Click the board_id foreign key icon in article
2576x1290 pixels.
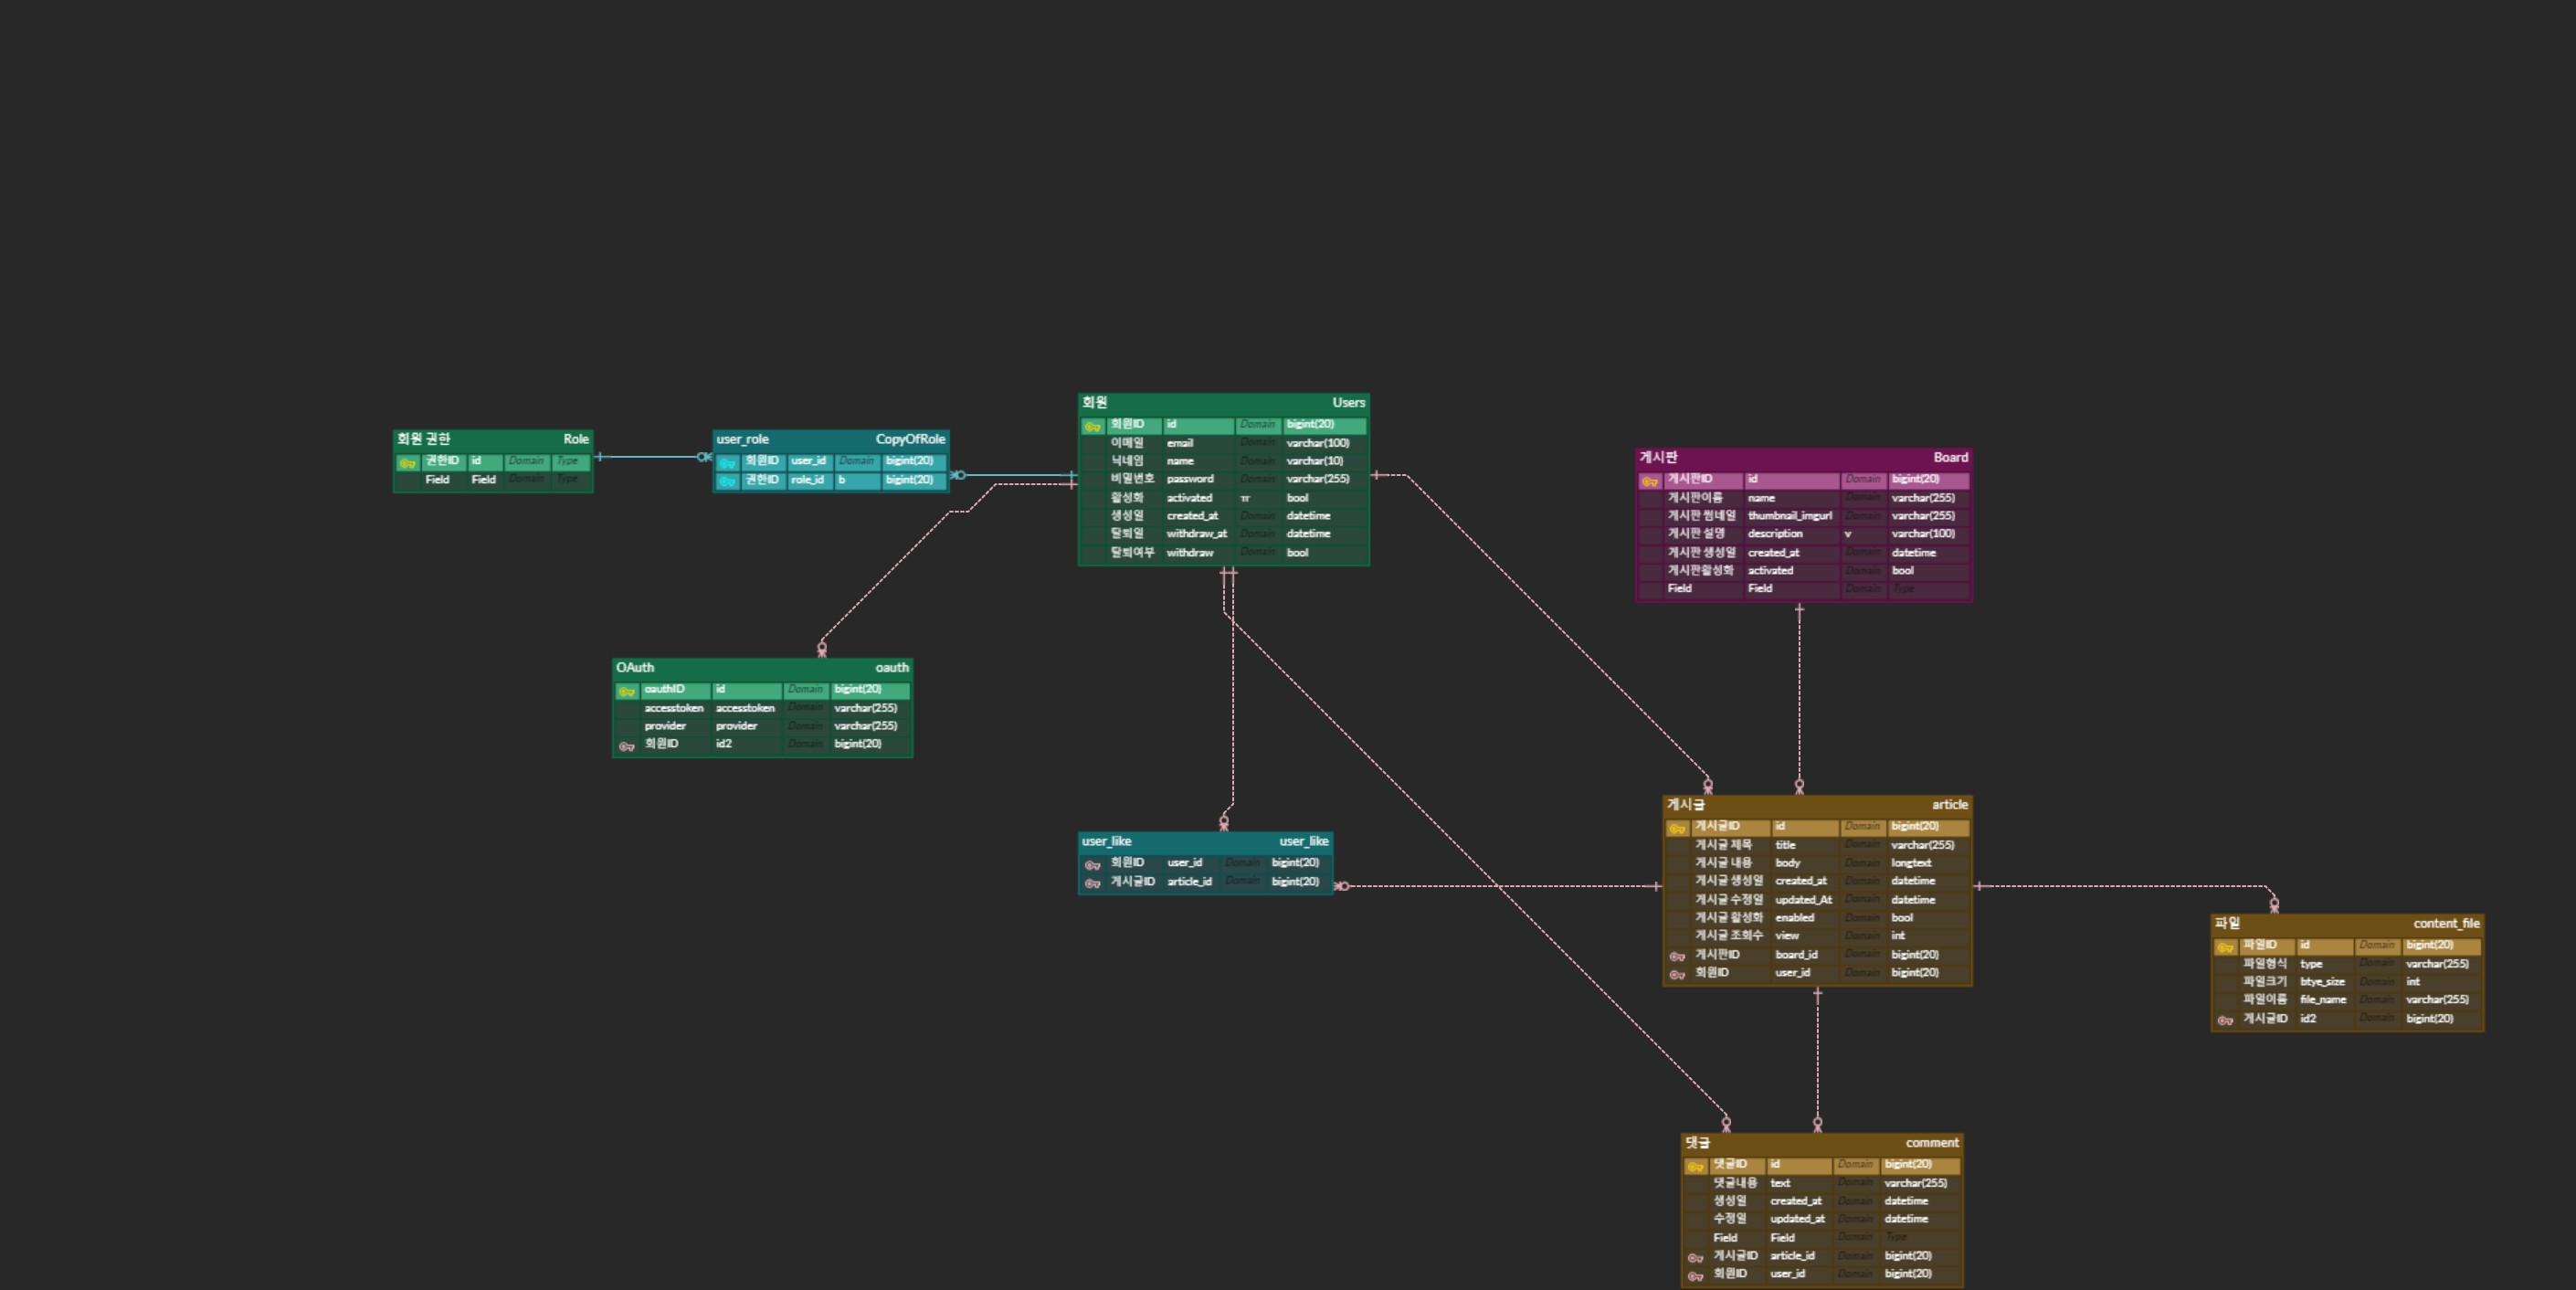[x=1677, y=957]
